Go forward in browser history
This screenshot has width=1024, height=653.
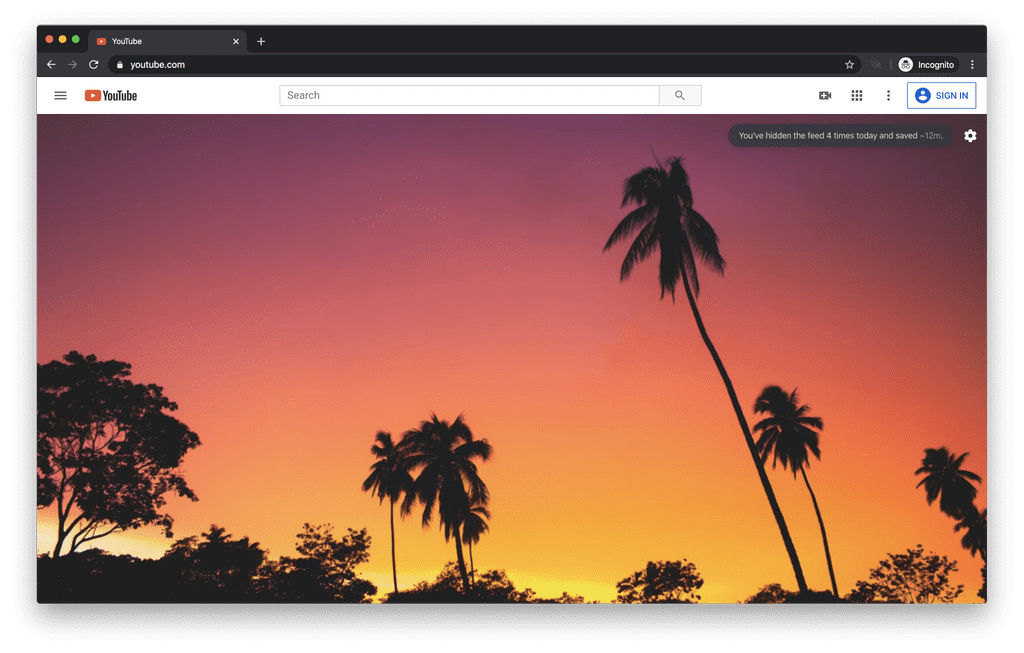point(72,65)
